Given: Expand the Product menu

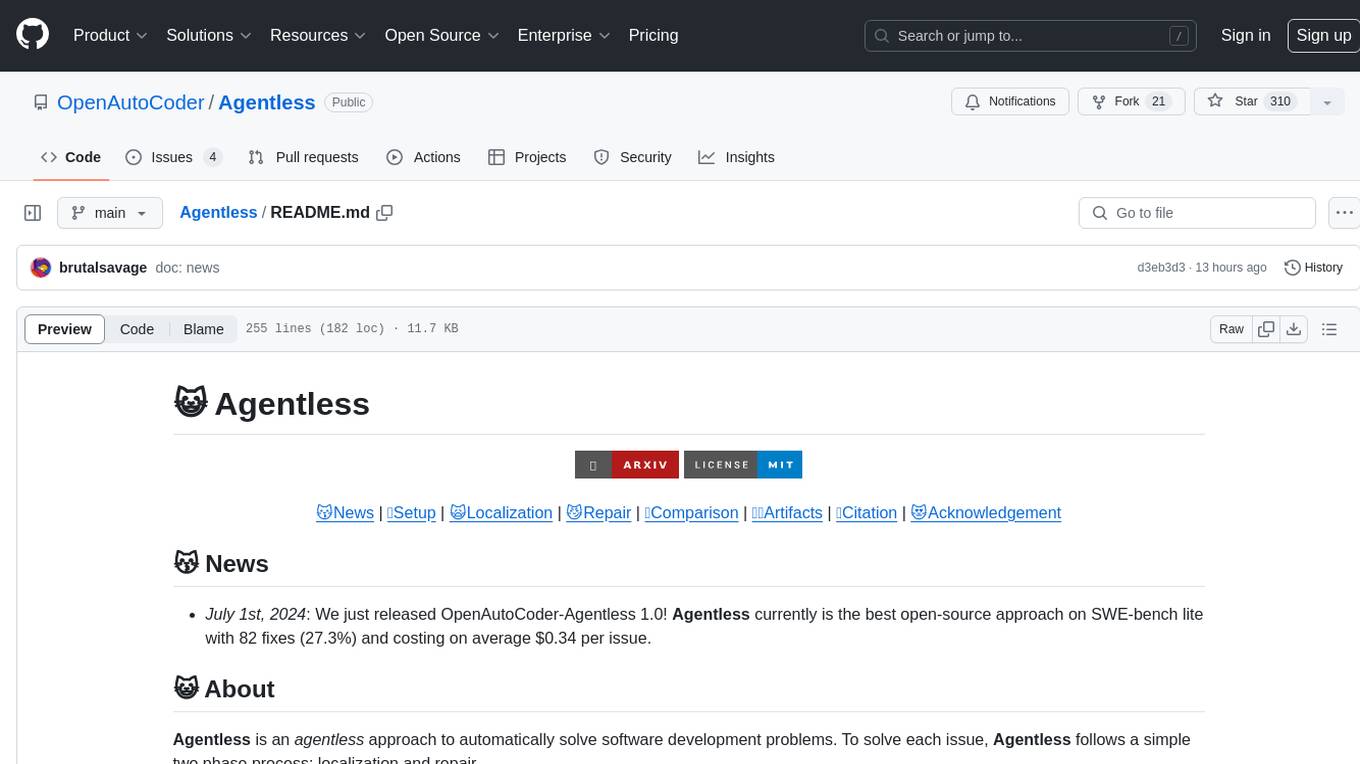Looking at the screenshot, I should click(x=110, y=35).
